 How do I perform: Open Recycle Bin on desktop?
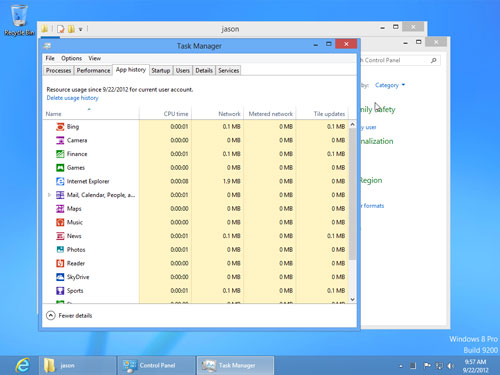(x=19, y=20)
